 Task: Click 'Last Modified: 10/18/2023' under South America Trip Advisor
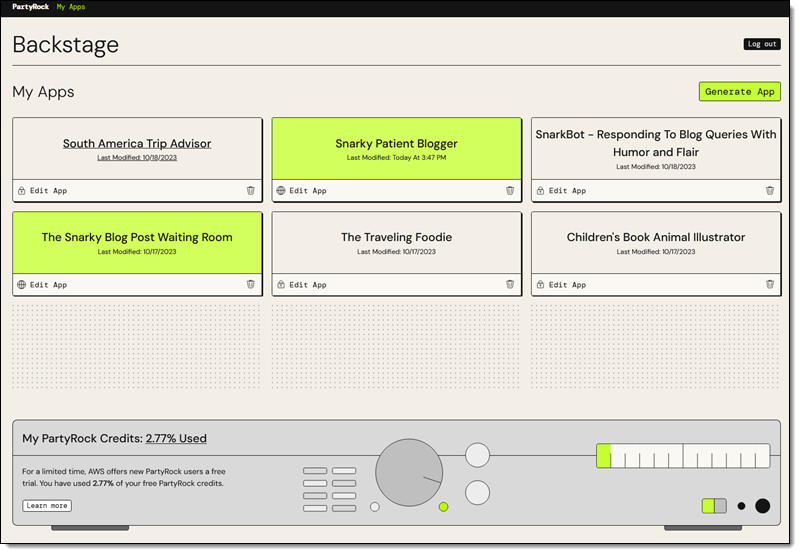point(137,158)
